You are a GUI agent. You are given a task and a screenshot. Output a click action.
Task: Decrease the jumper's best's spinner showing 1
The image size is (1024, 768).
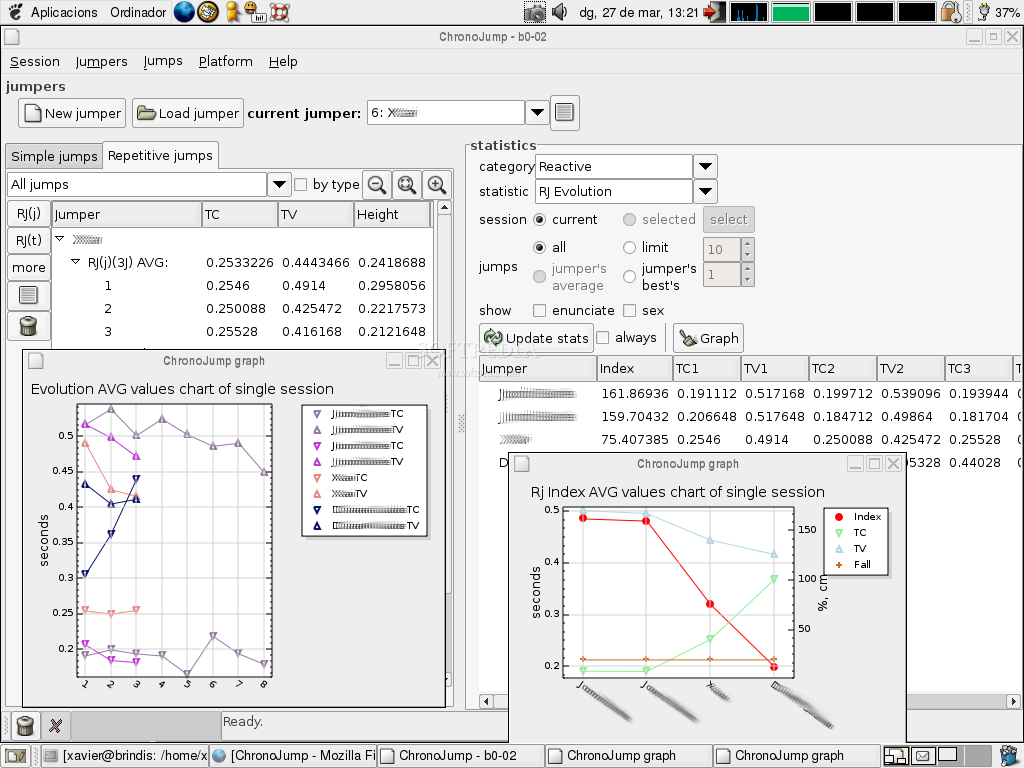point(748,280)
